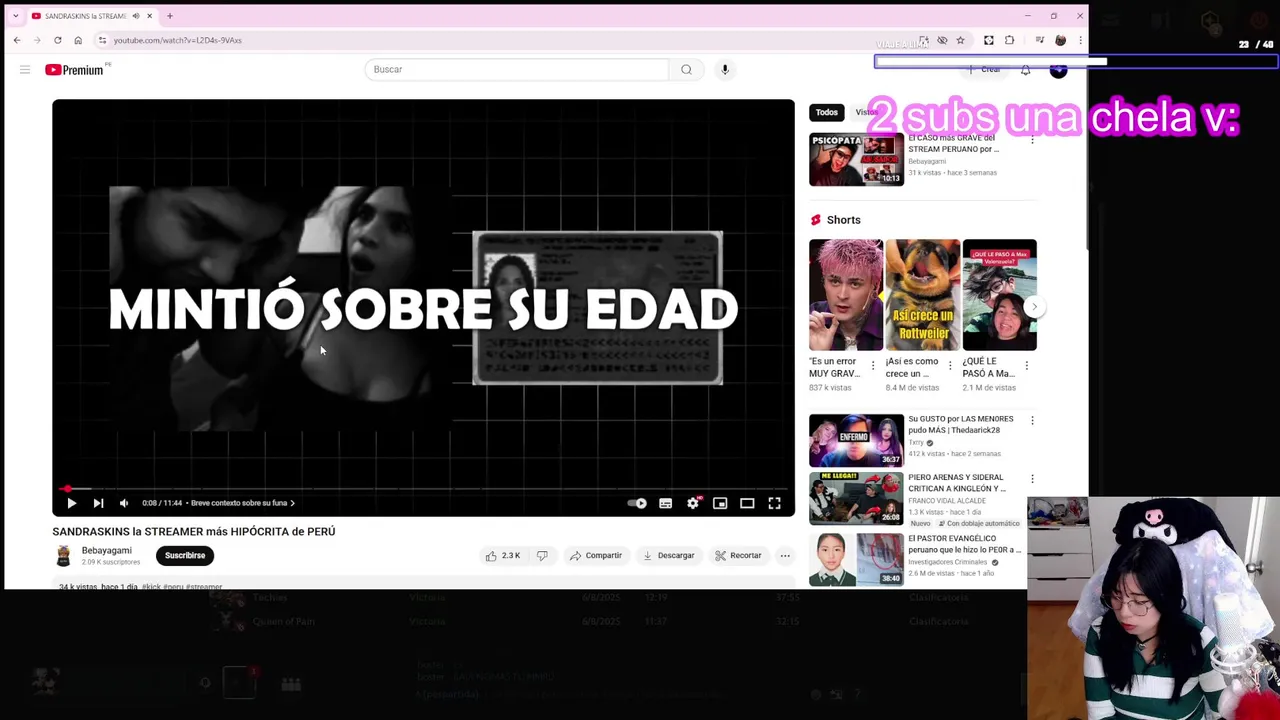This screenshot has height=720, width=1280.
Task: Select the 'Todos' filter chip
Action: (826, 112)
